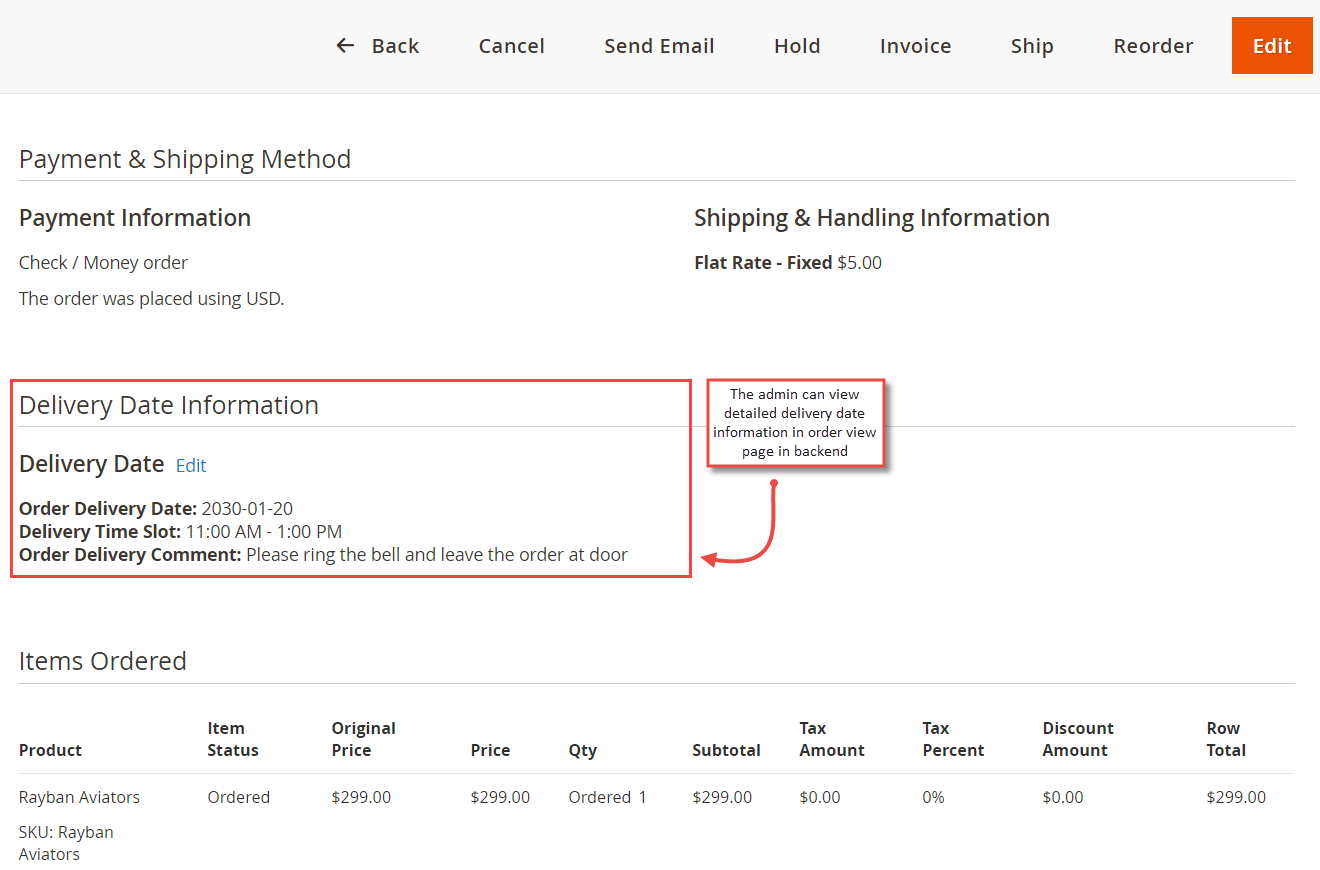Reorder this purchase

tap(1152, 45)
